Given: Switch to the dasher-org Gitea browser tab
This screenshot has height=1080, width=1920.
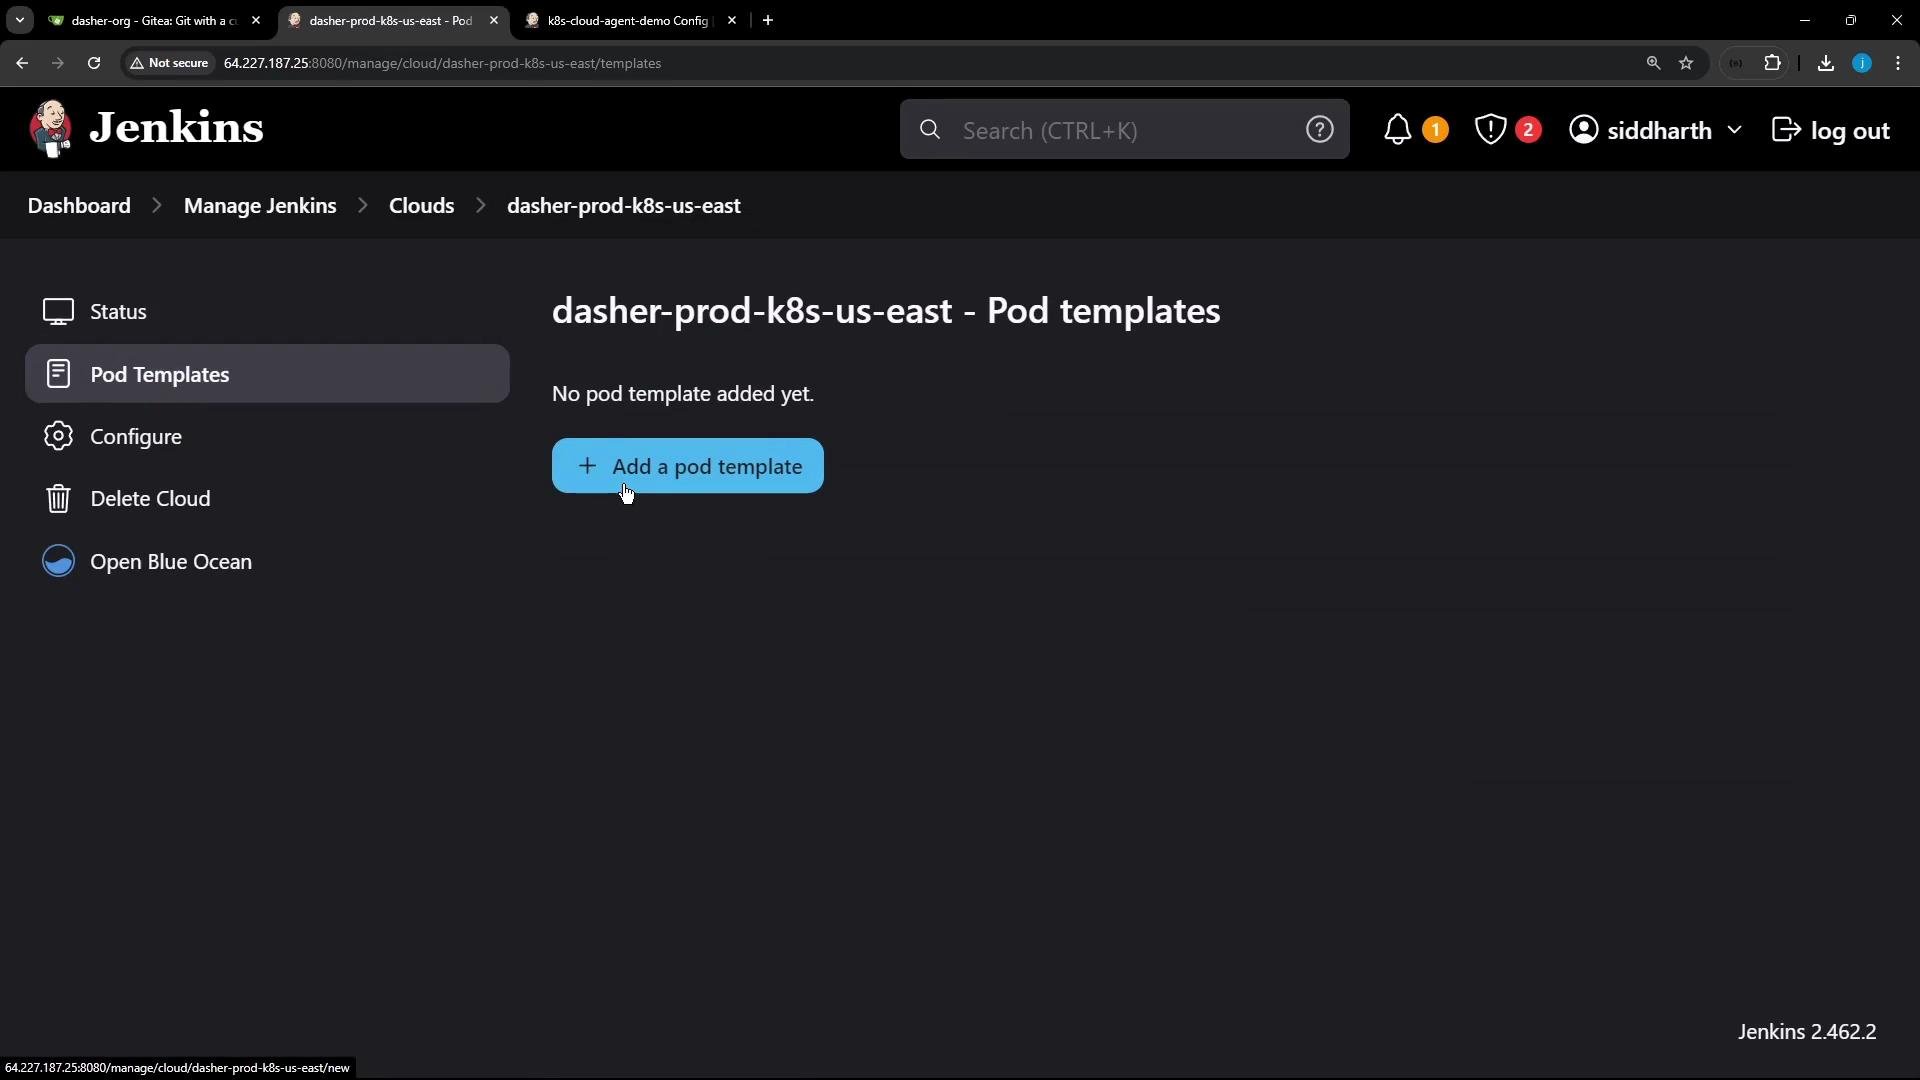Looking at the screenshot, I should [x=153, y=20].
